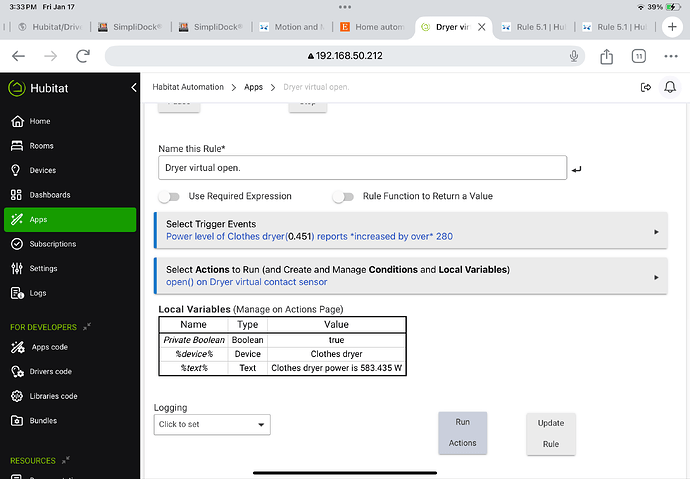Switch to the first Rule 5.1 tab
This screenshot has width=690, height=479.
tap(534, 27)
